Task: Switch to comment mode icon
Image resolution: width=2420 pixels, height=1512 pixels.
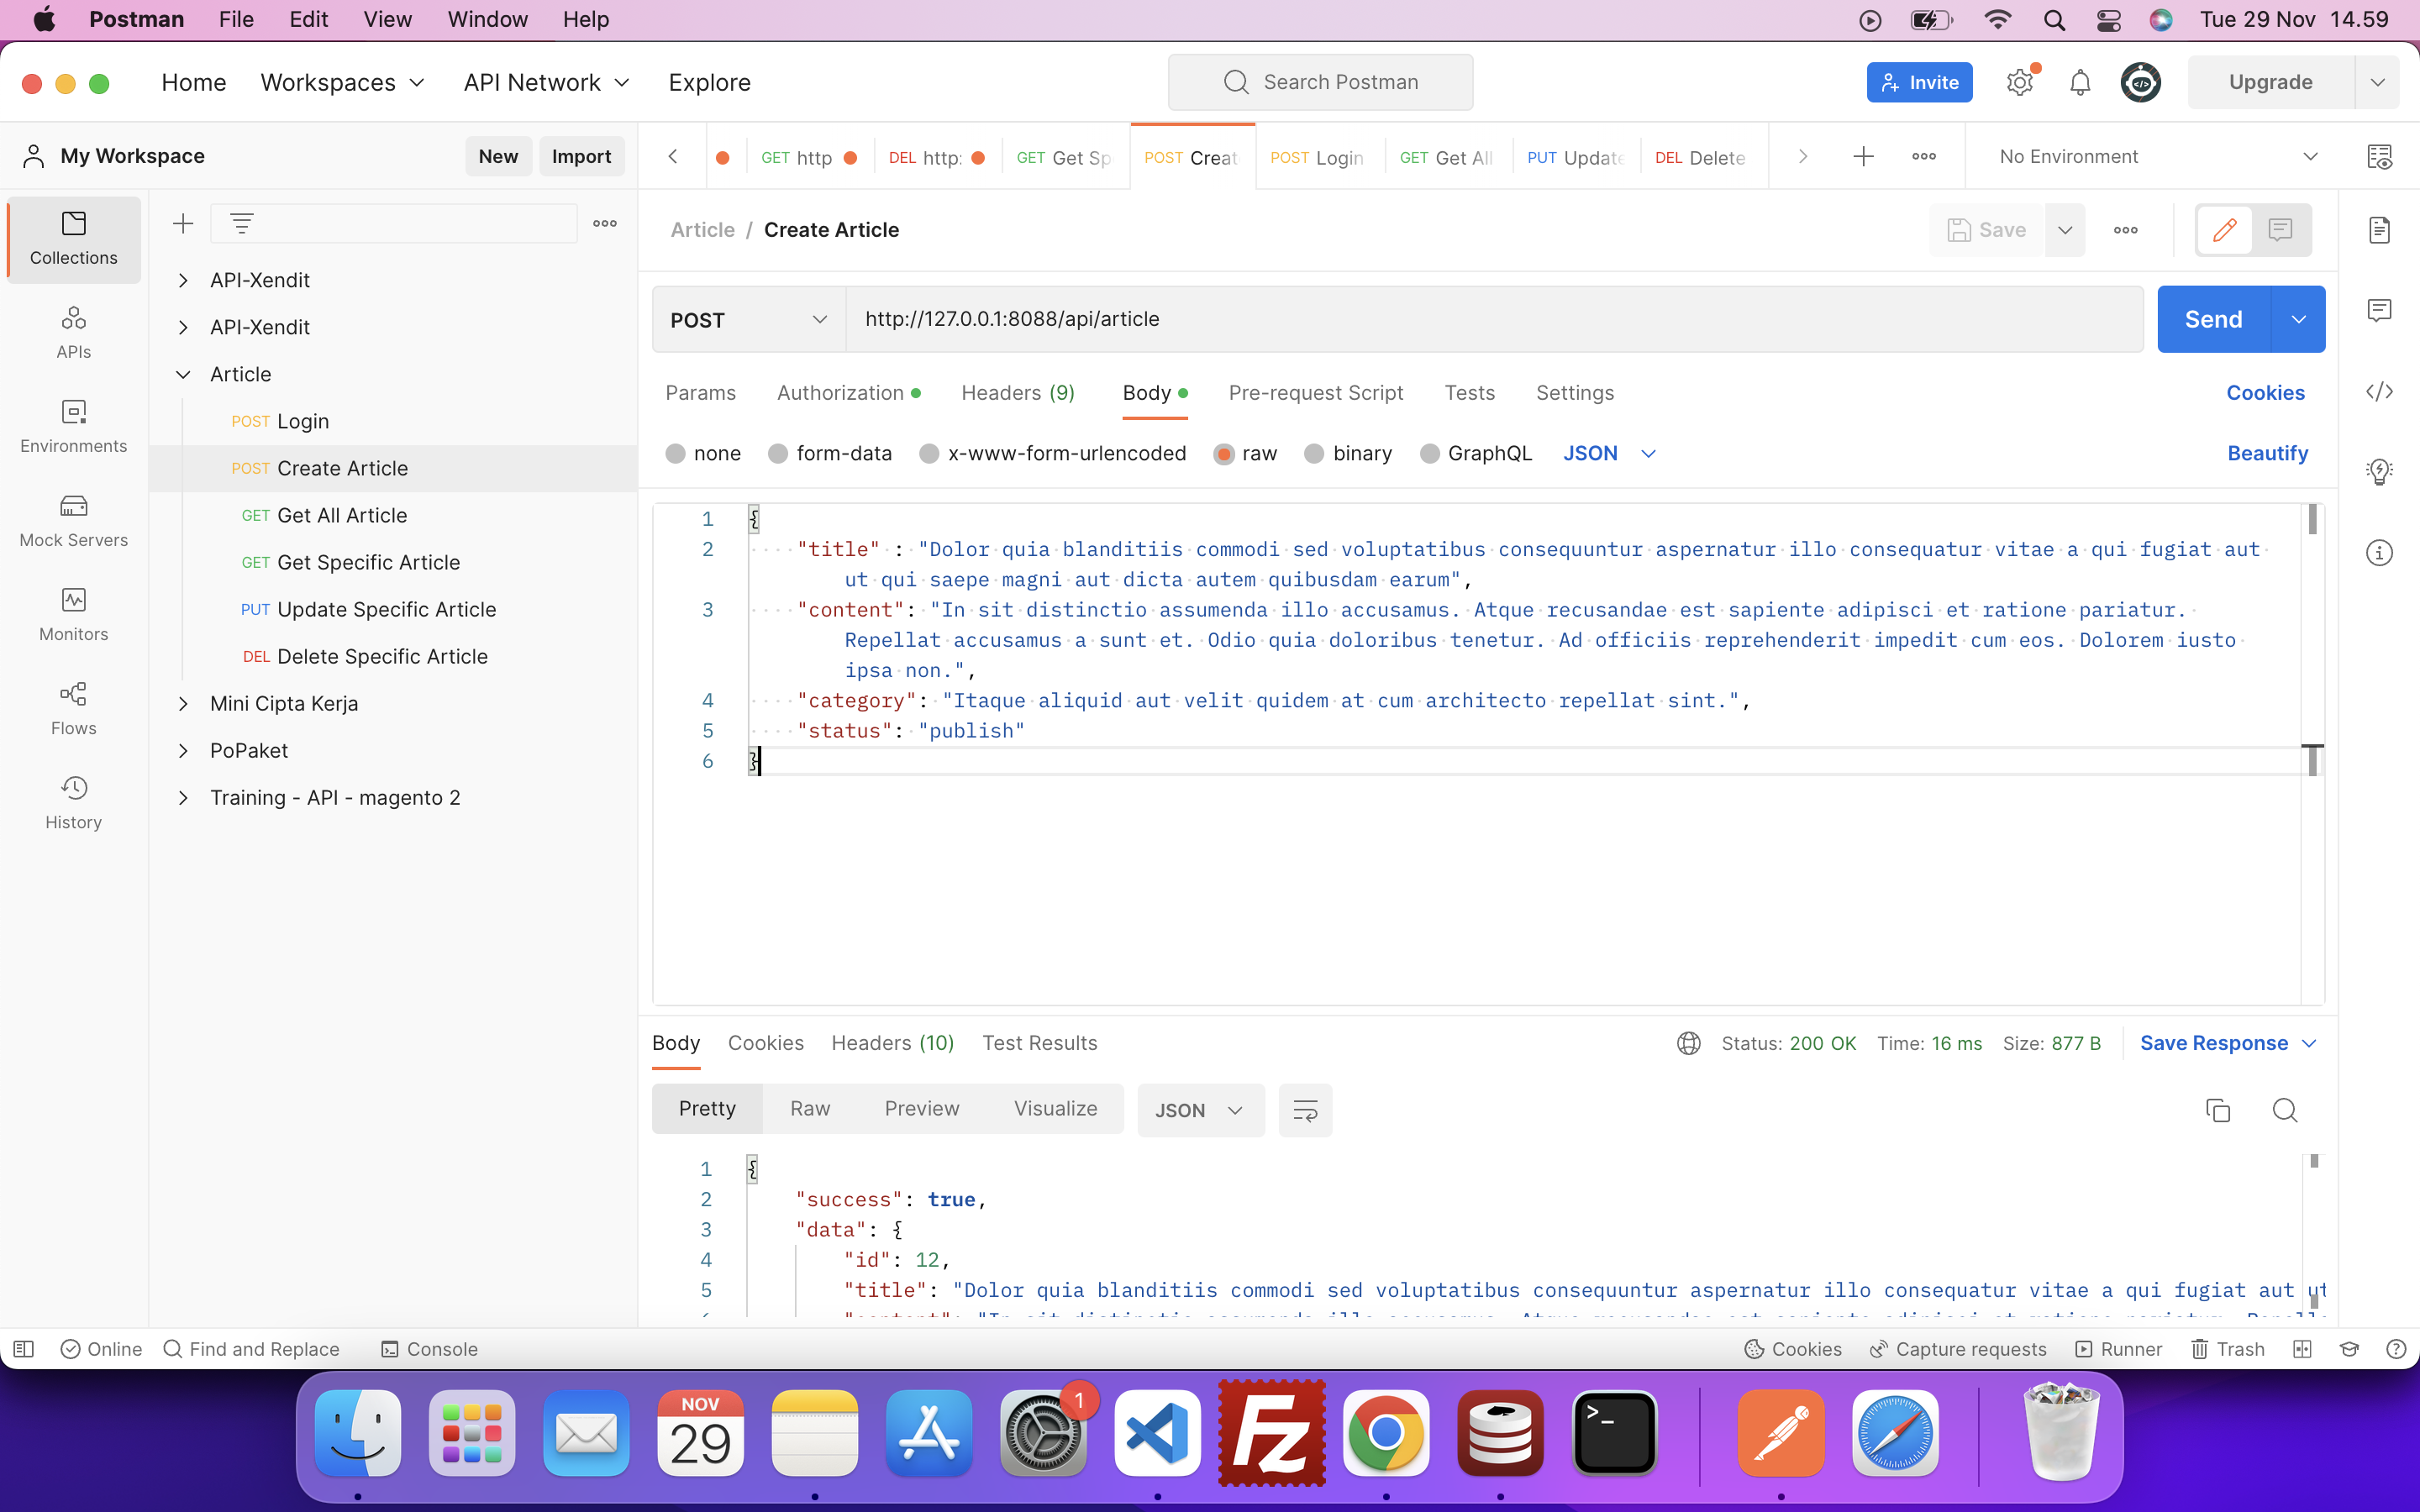Action: (2280, 230)
